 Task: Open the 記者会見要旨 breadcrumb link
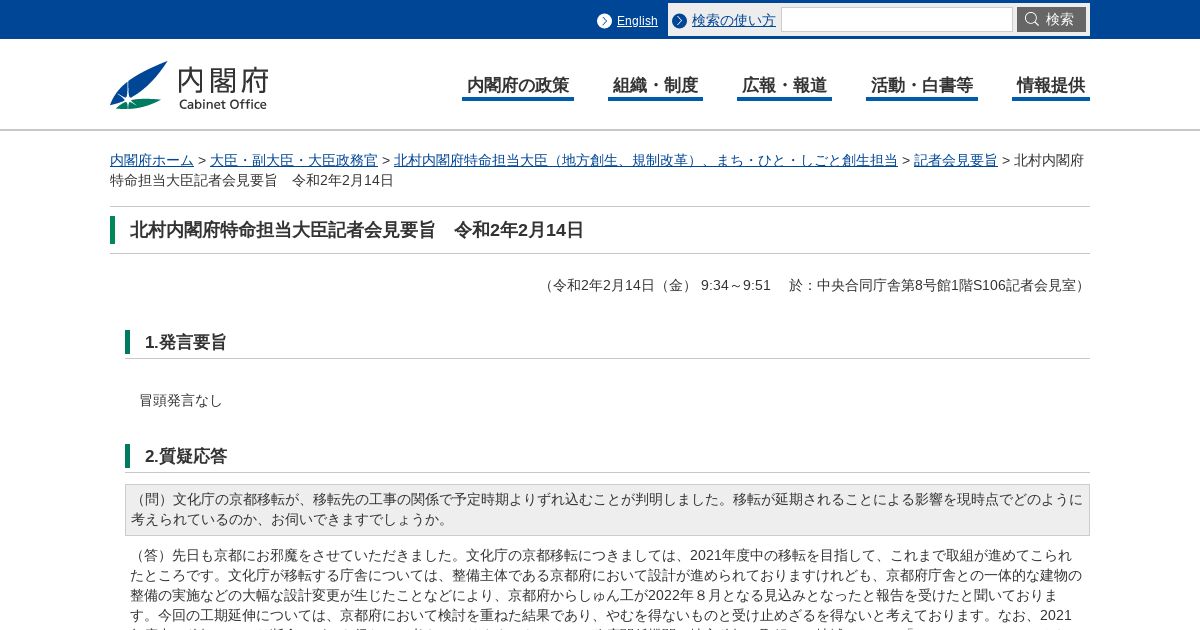tap(956, 160)
